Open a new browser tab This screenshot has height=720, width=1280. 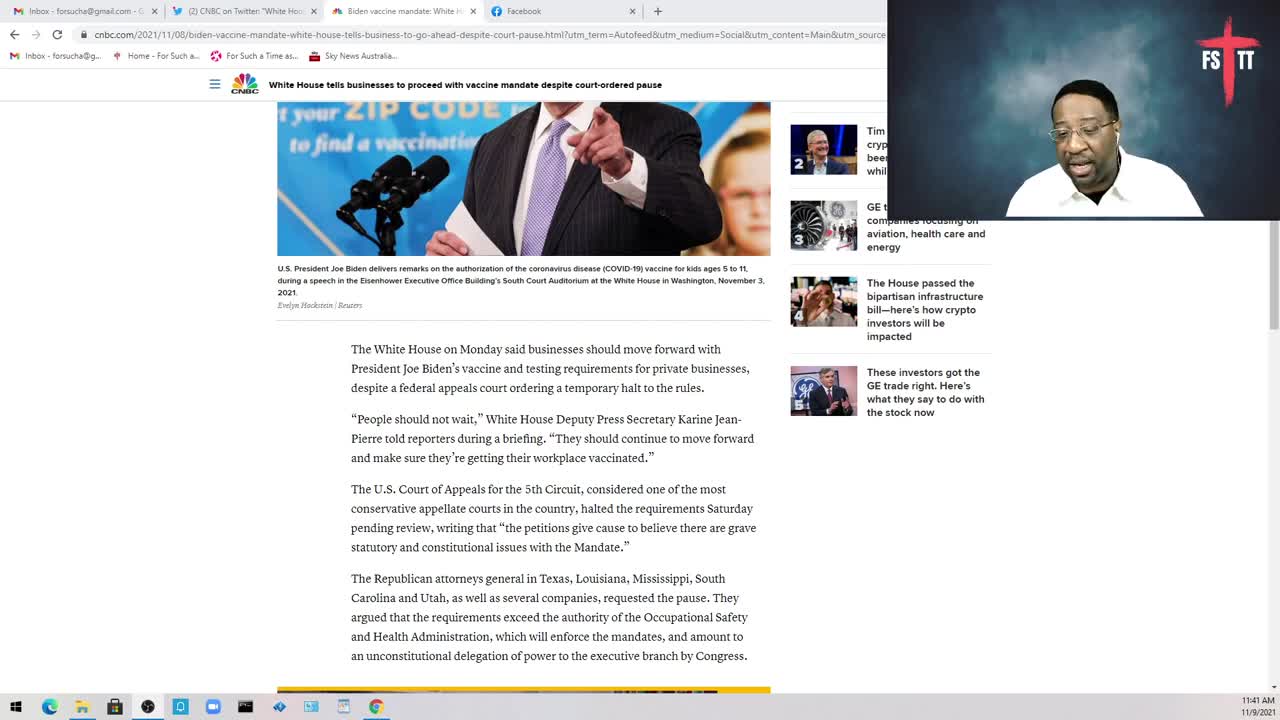click(657, 11)
